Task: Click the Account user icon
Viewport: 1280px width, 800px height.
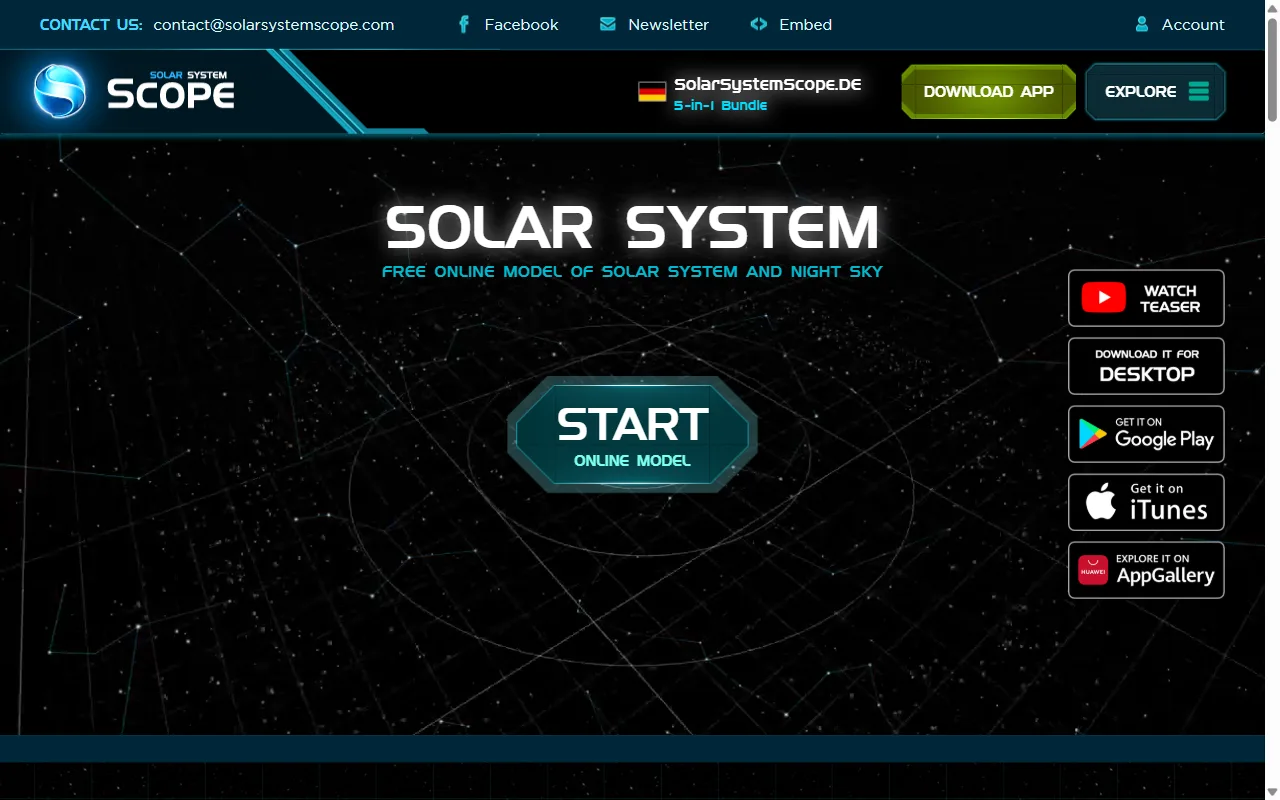Action: click(x=1142, y=24)
